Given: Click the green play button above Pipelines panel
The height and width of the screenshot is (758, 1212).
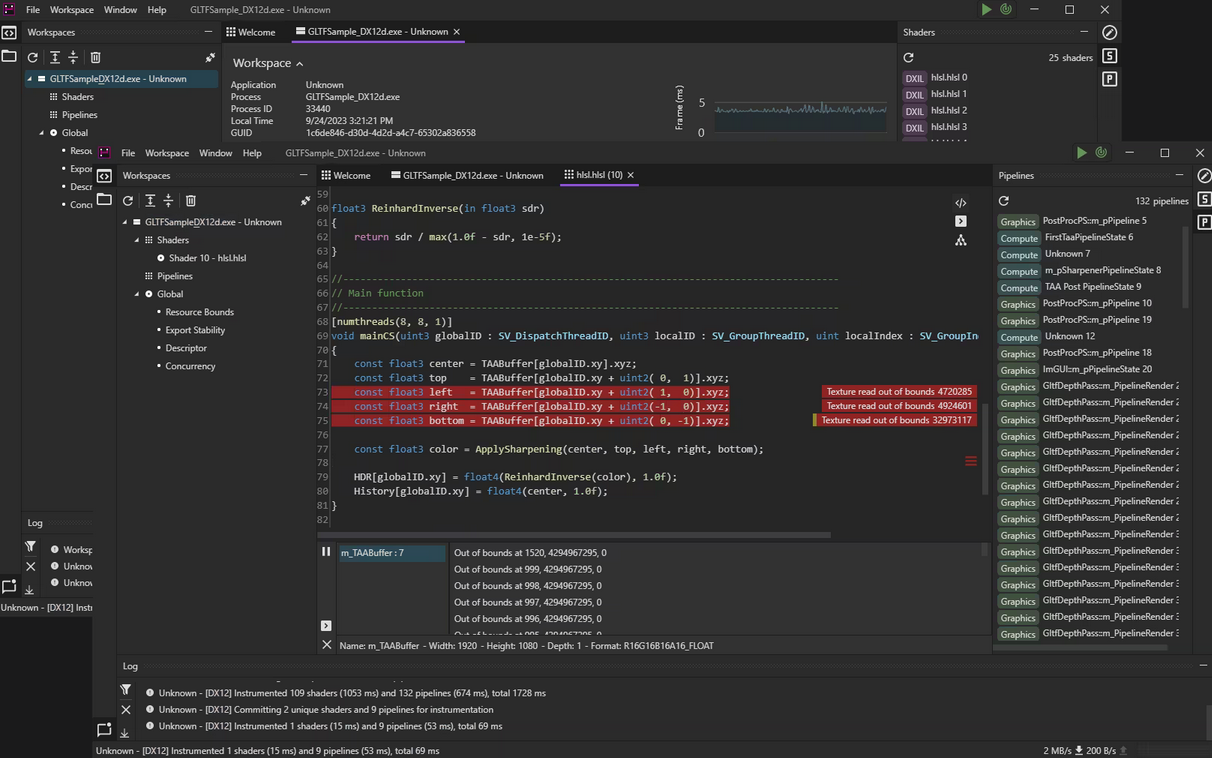Looking at the screenshot, I should (1081, 153).
